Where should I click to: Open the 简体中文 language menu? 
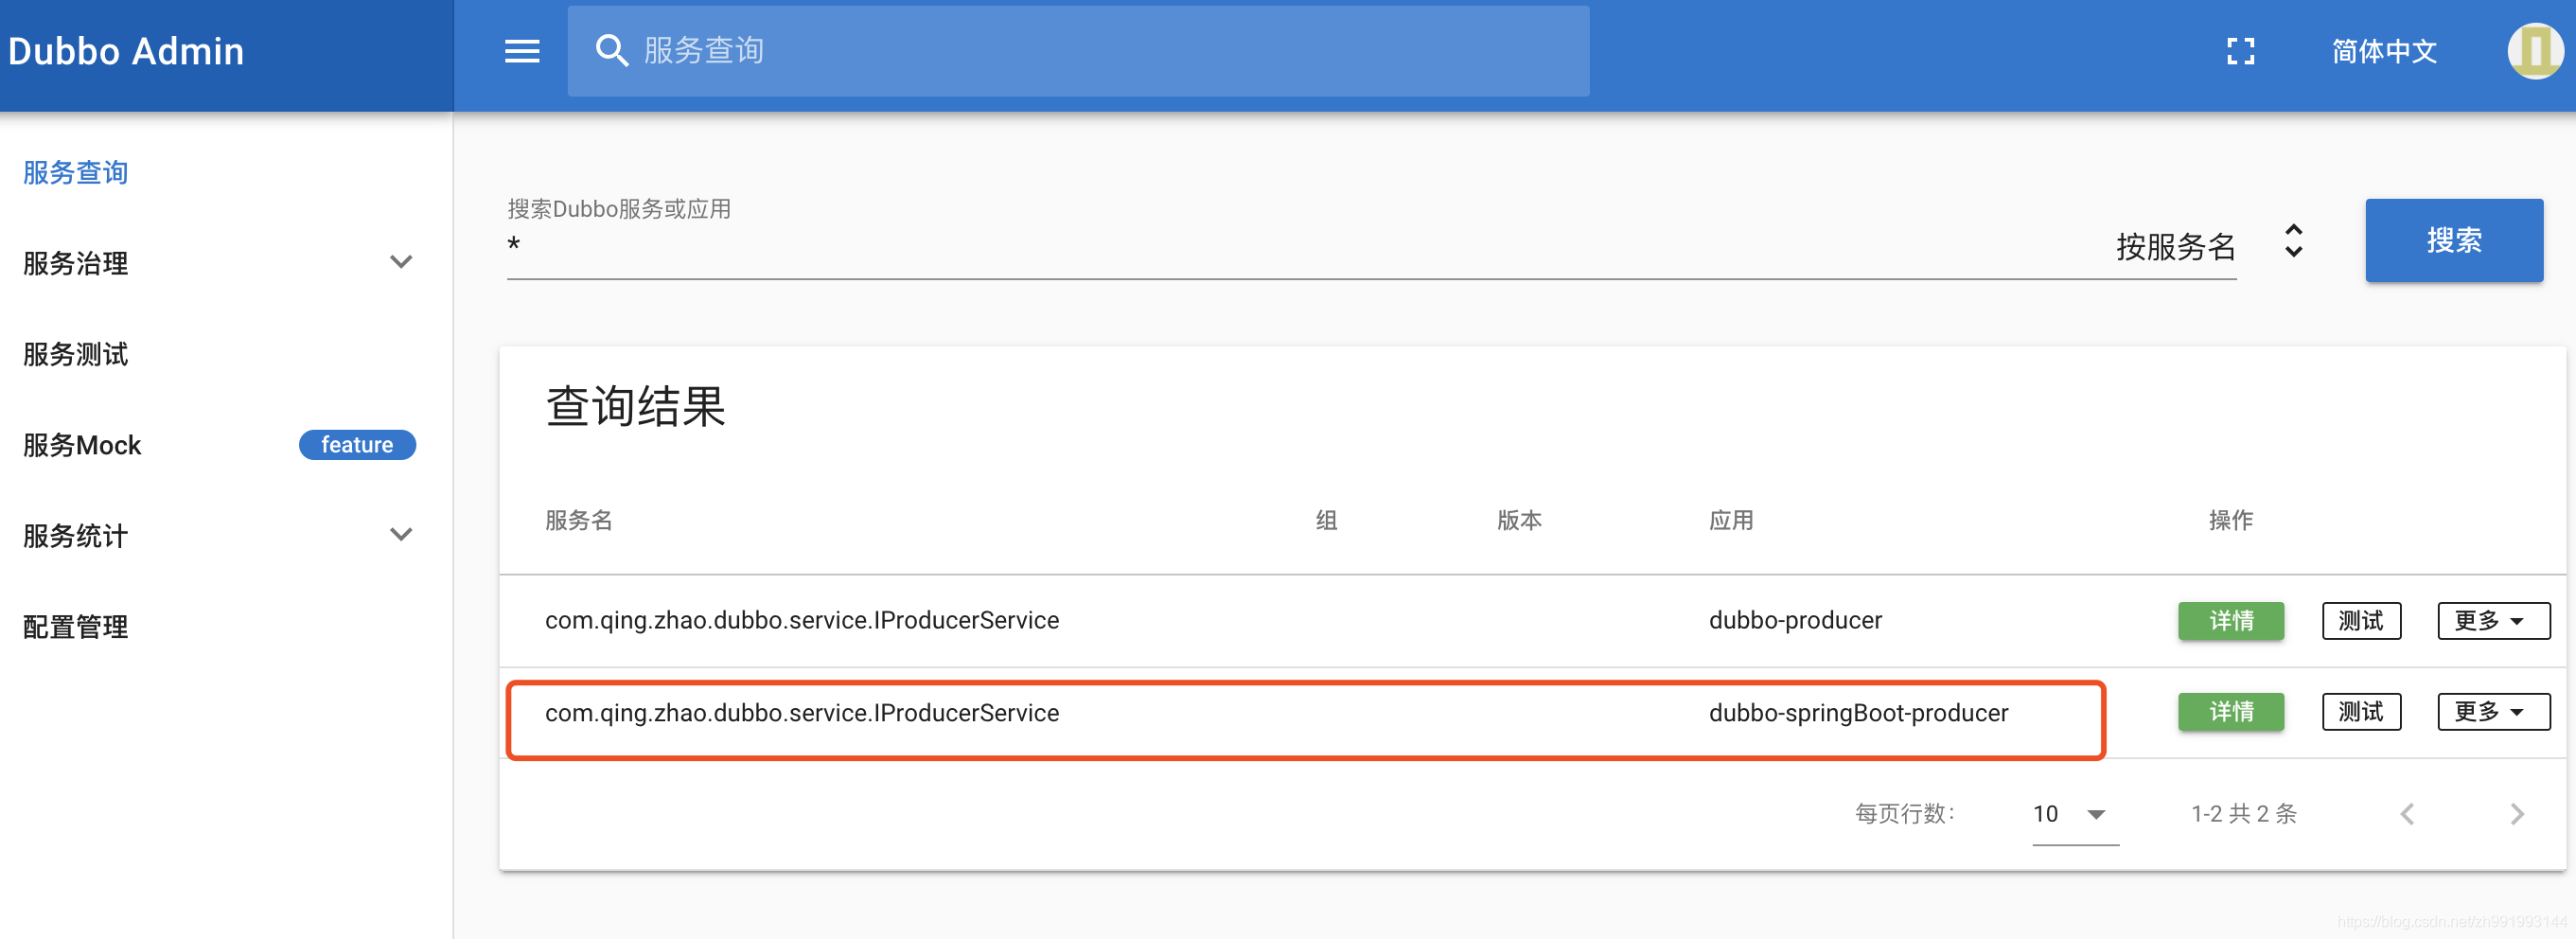click(x=2383, y=51)
